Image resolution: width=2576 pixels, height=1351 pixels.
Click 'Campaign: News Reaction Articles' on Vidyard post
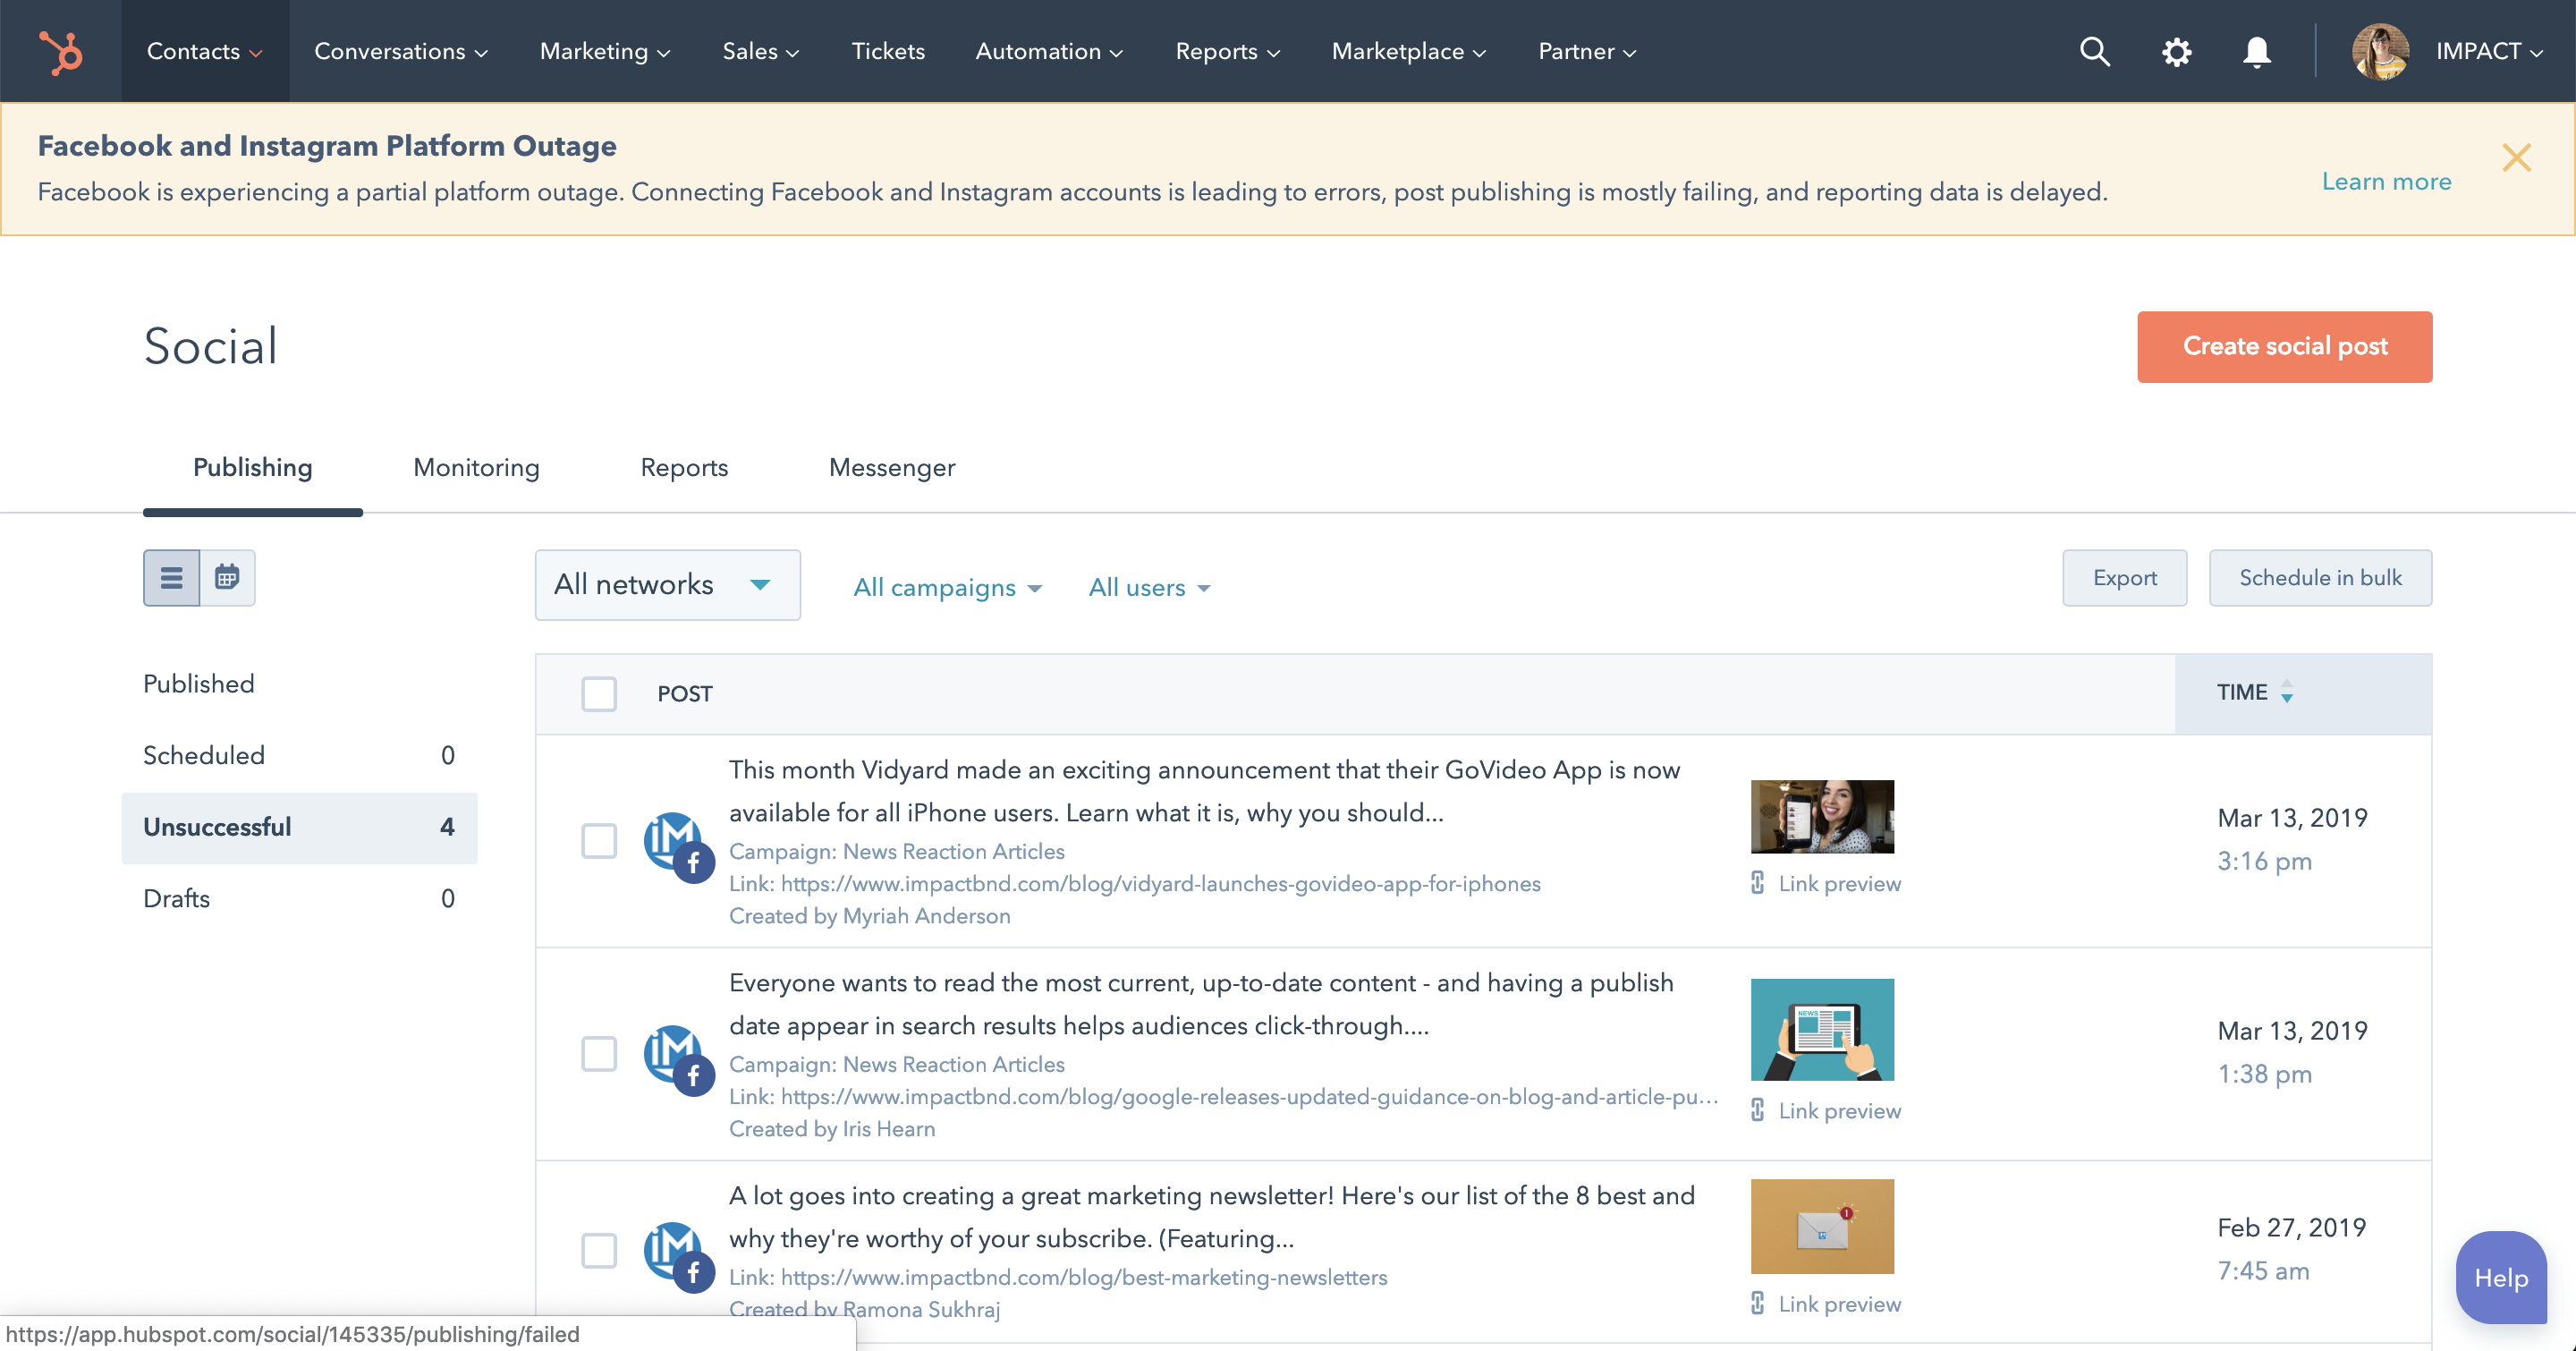[897, 851]
